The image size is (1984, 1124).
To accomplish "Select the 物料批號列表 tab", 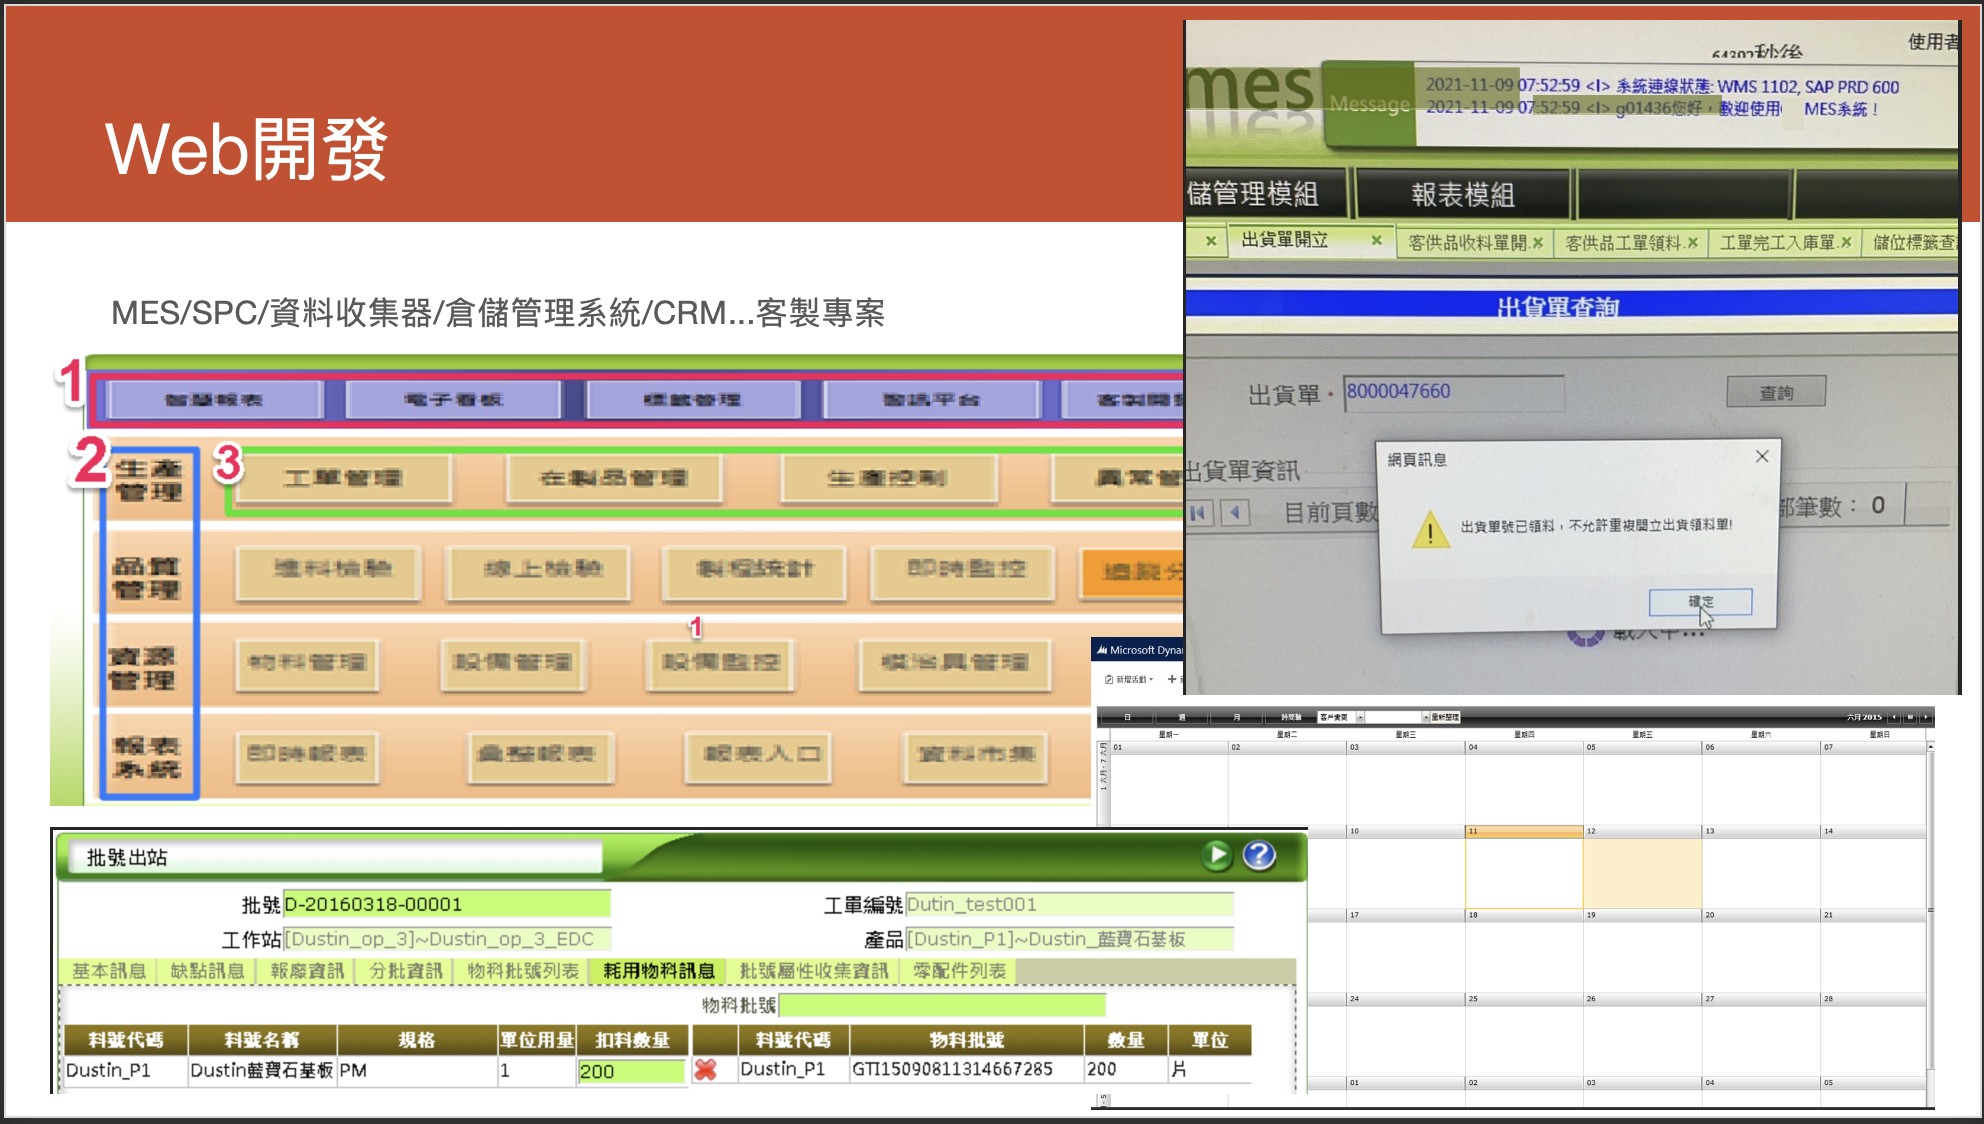I will click(523, 971).
